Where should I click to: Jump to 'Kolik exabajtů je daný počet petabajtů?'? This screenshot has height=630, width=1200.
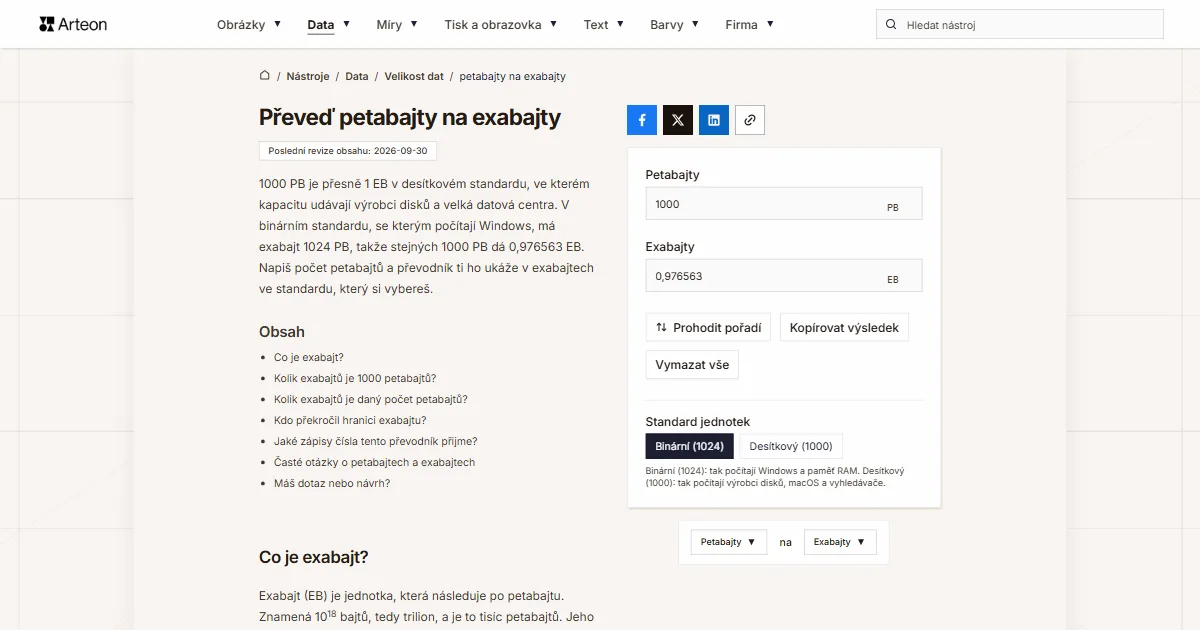[x=371, y=399]
